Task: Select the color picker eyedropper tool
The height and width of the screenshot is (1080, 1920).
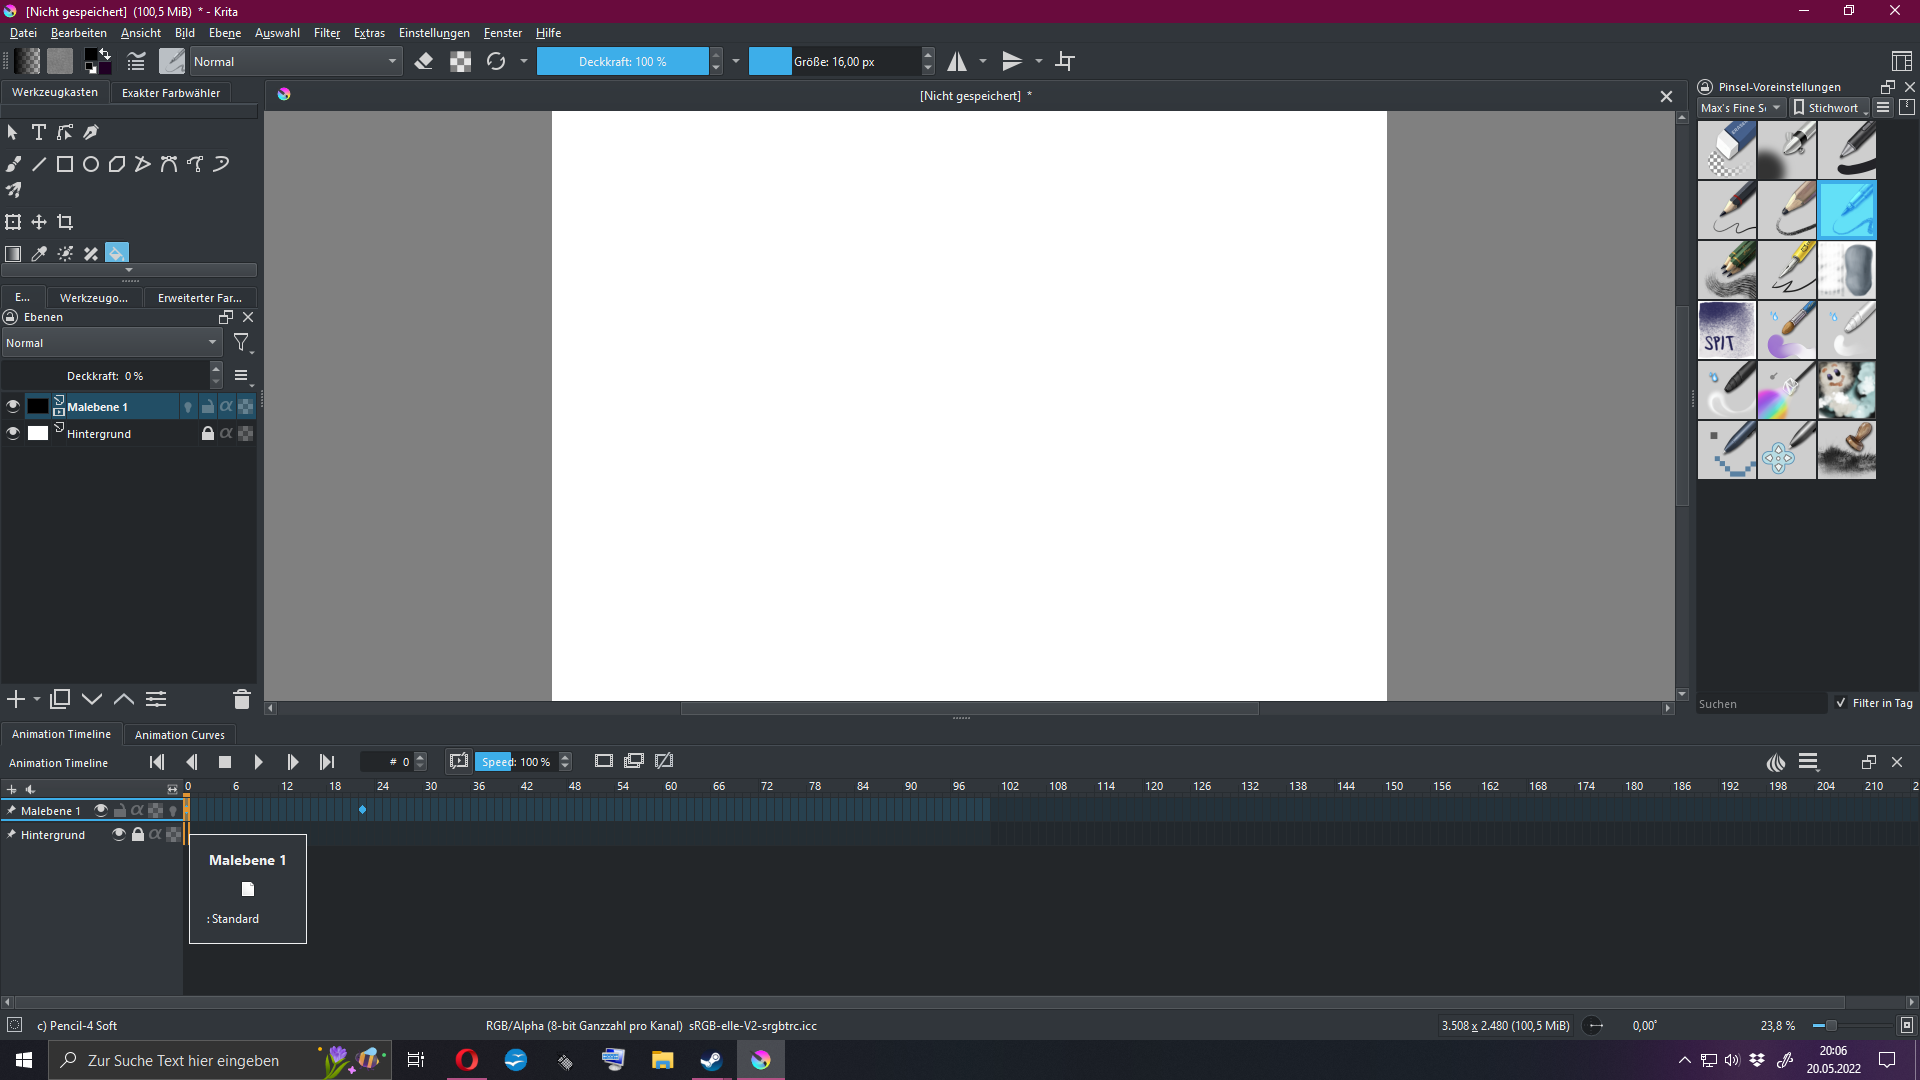Action: [39, 254]
